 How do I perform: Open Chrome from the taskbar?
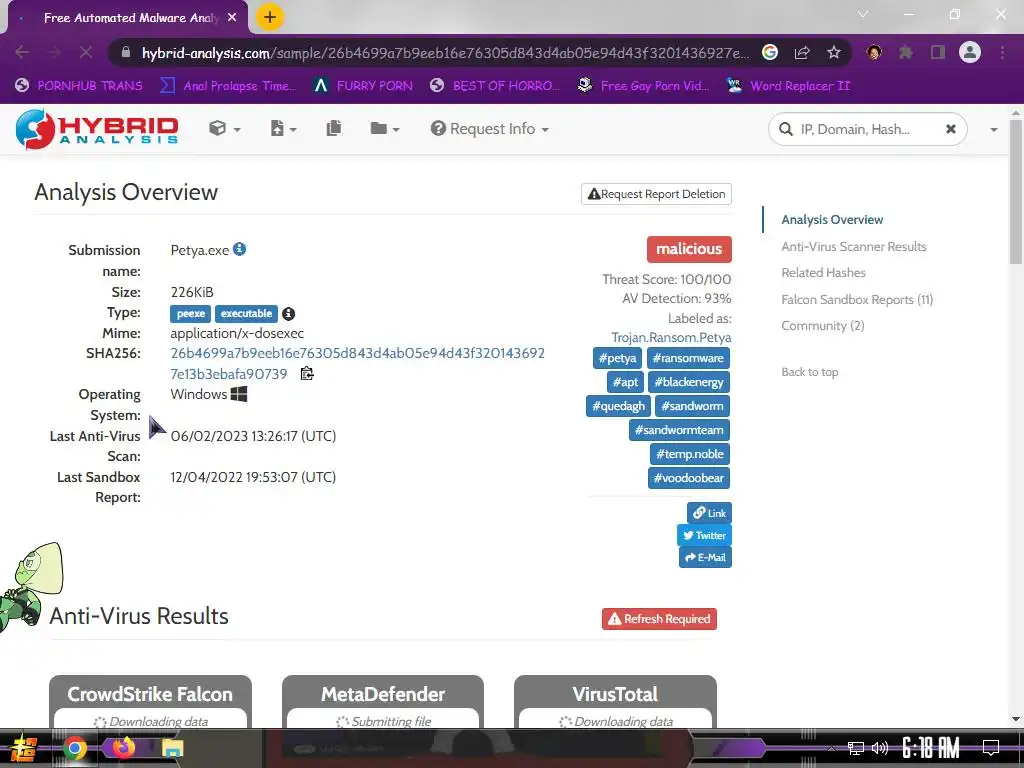[x=74, y=748]
